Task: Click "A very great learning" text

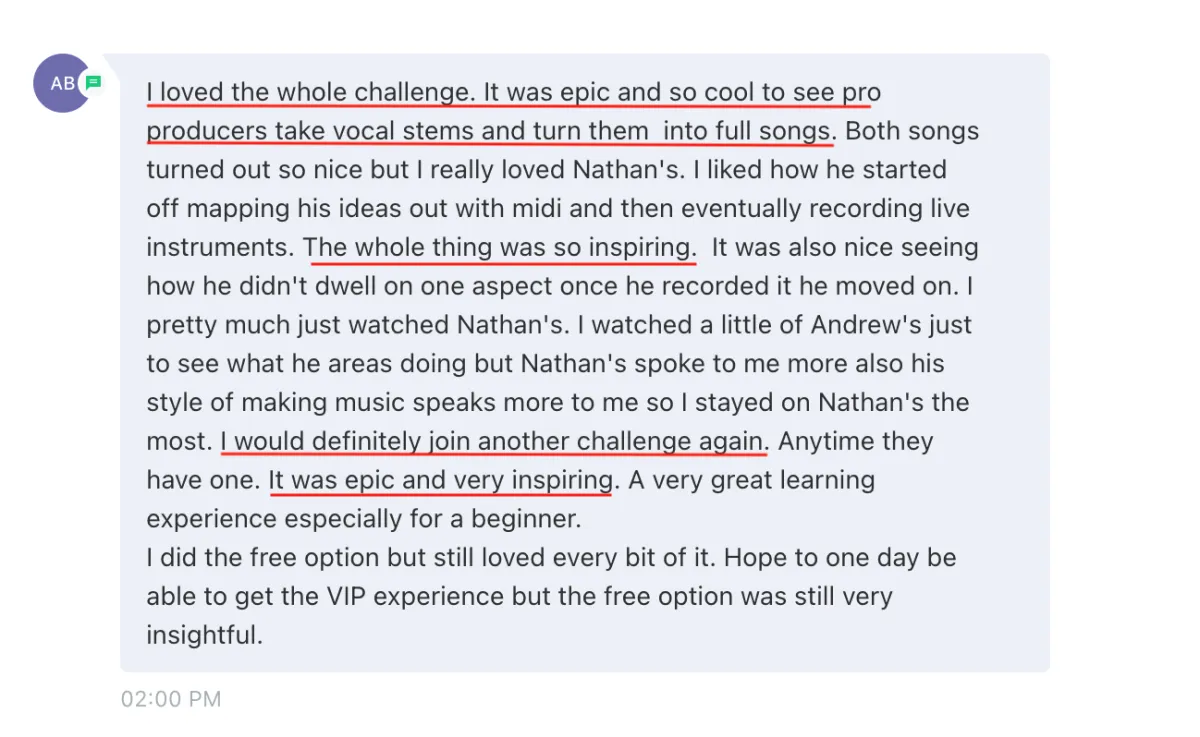Action: (751, 481)
